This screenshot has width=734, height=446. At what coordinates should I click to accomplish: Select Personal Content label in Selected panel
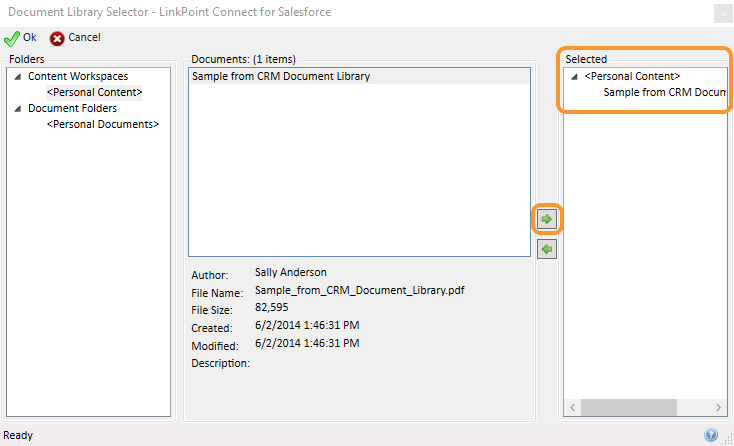click(x=632, y=76)
